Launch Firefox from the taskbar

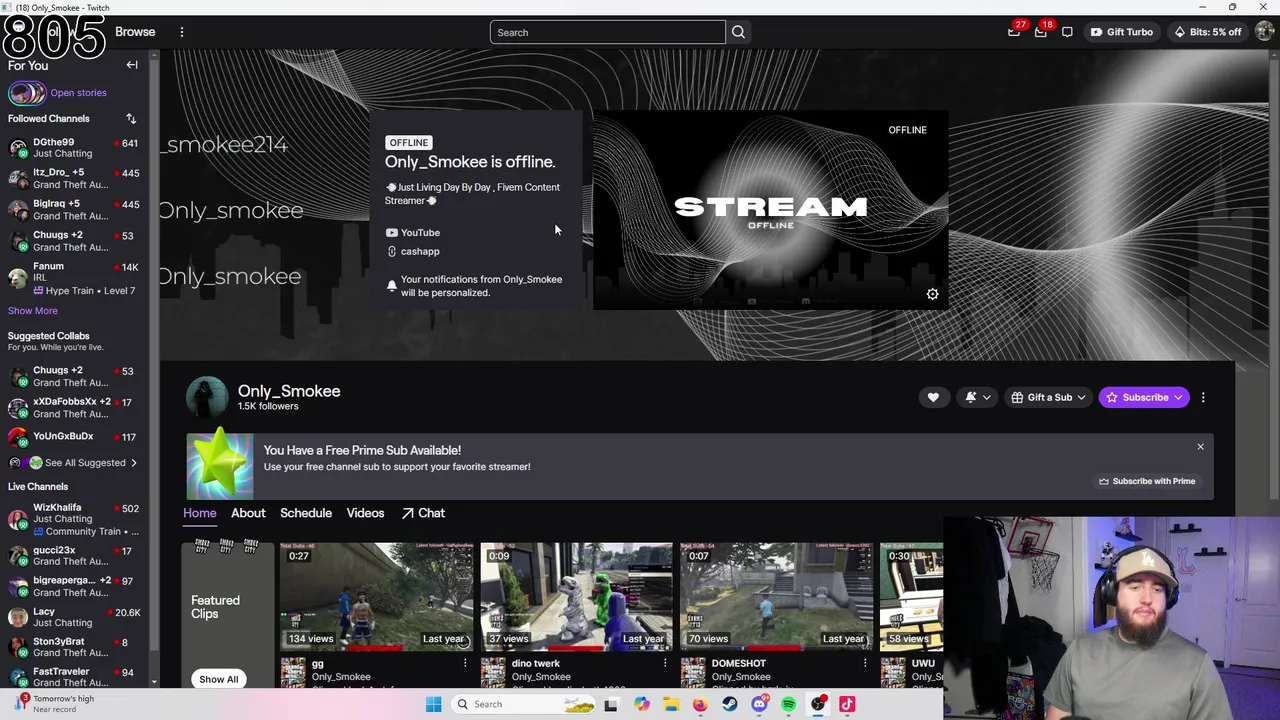pos(700,704)
